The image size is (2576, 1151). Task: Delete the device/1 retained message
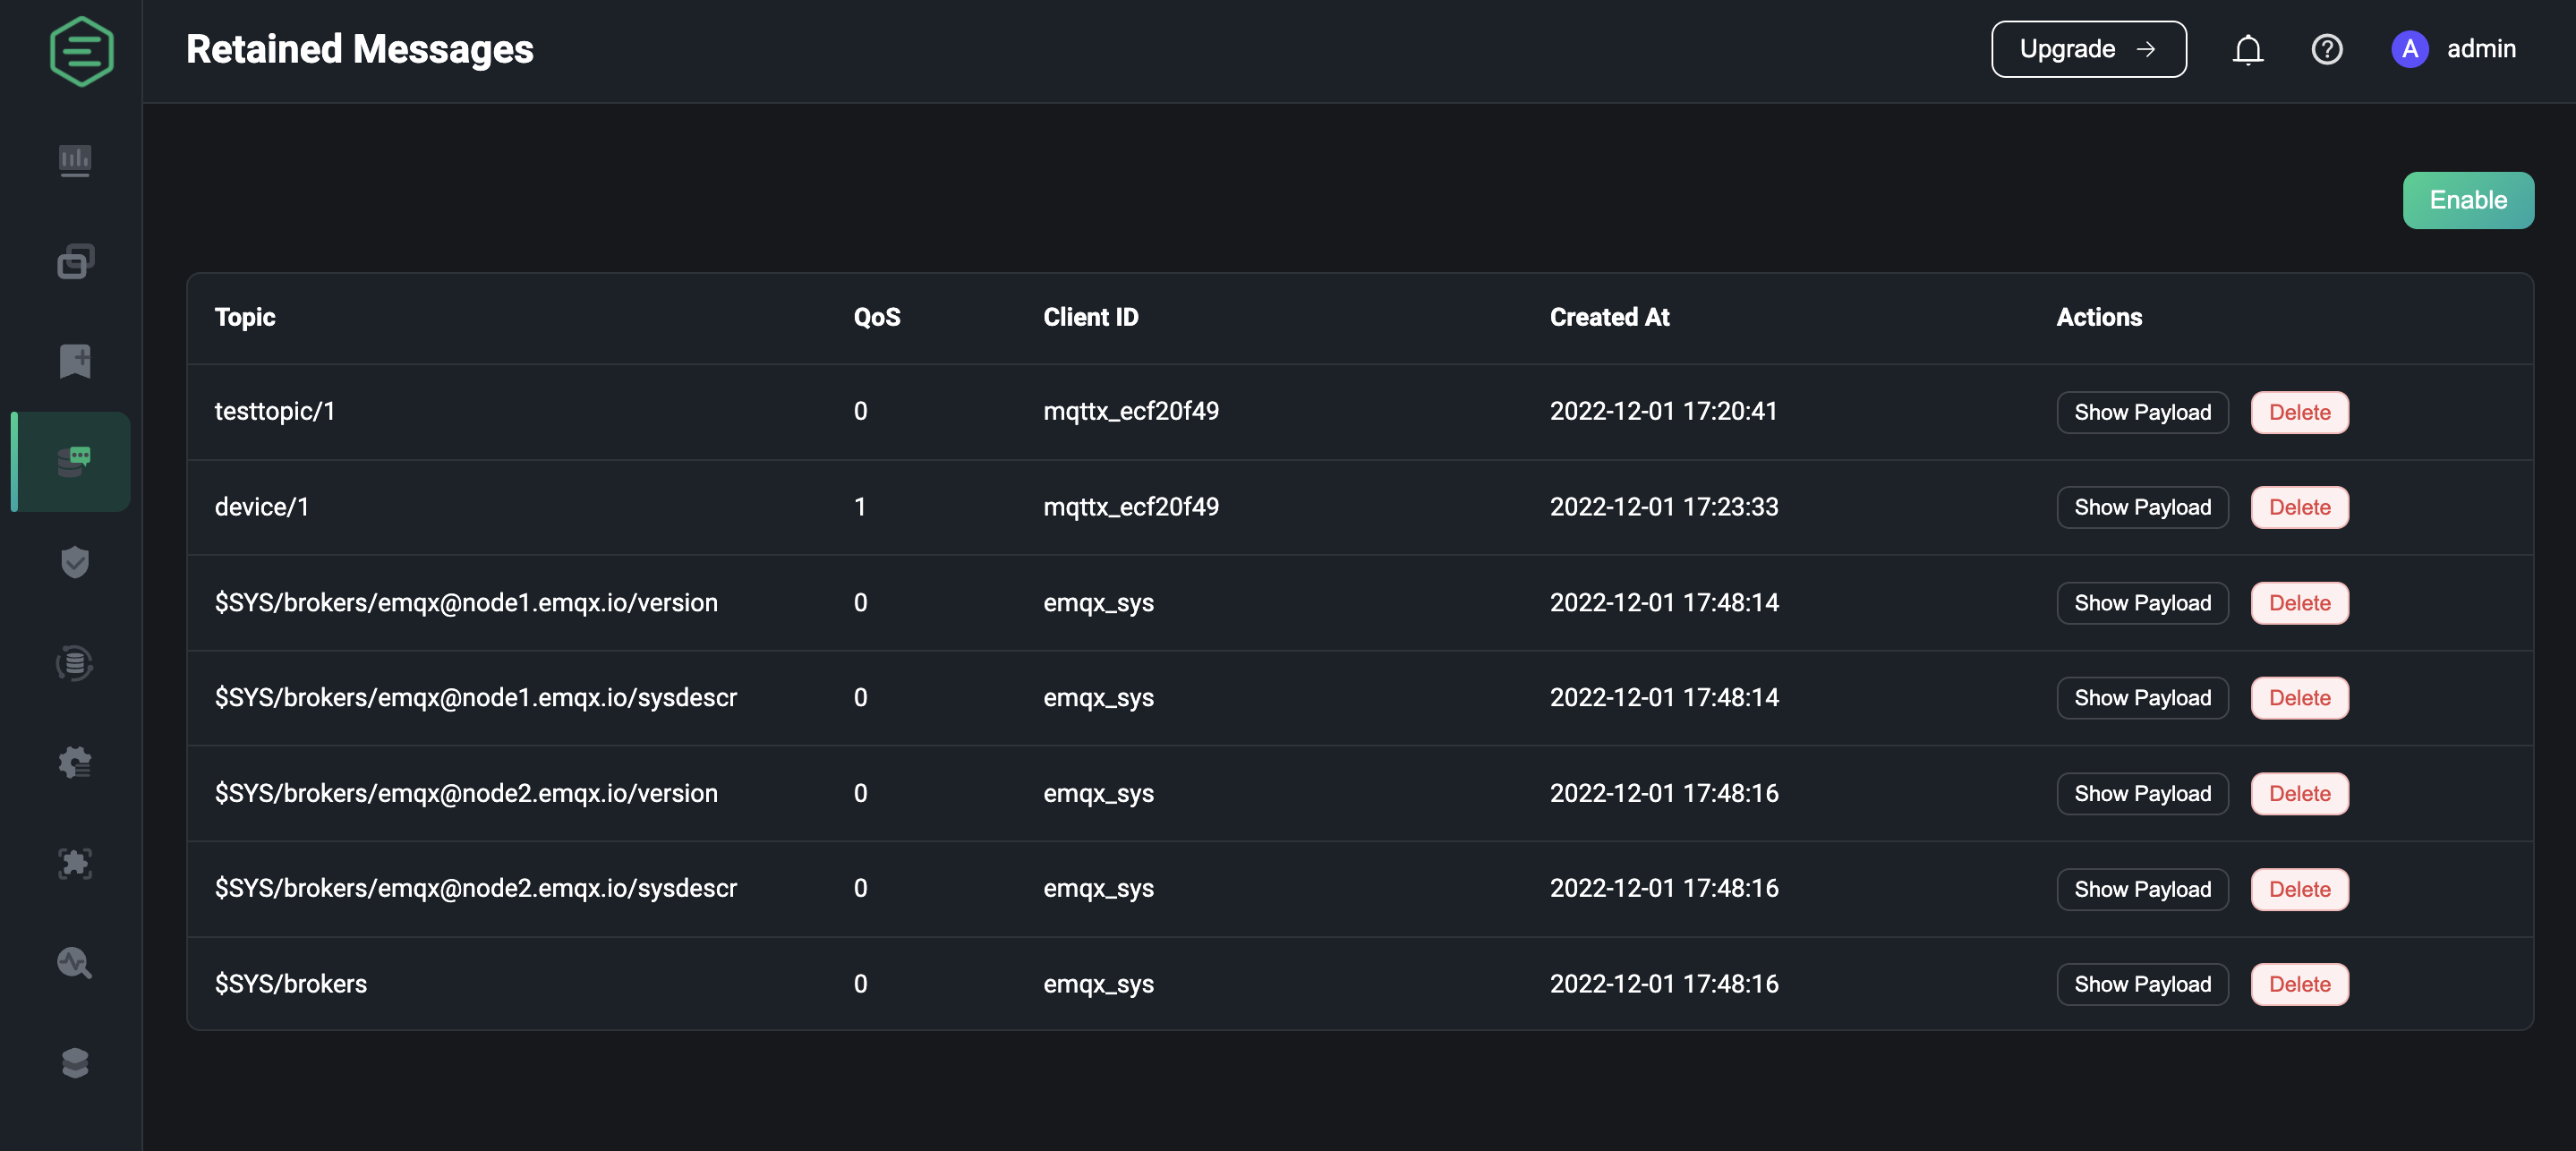[2299, 507]
